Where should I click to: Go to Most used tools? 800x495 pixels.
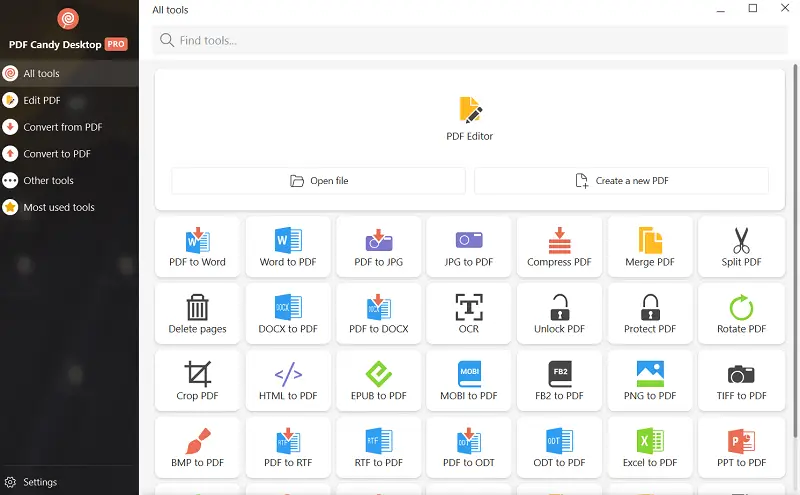(58, 207)
